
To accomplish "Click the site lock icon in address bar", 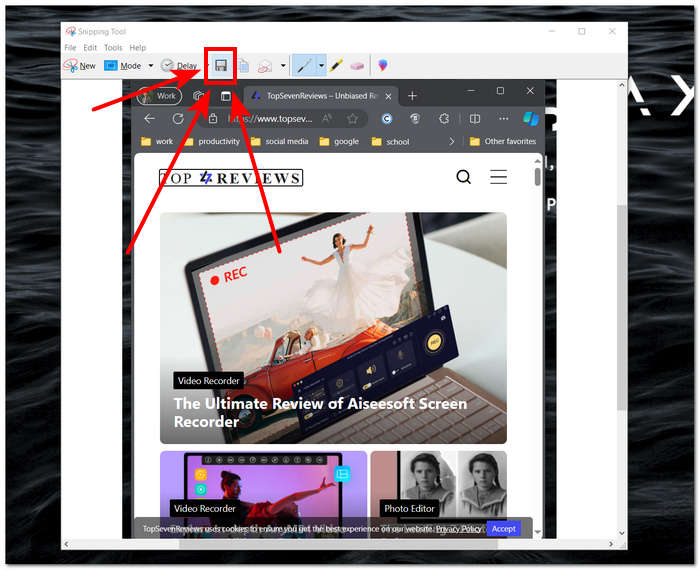I will [x=213, y=119].
